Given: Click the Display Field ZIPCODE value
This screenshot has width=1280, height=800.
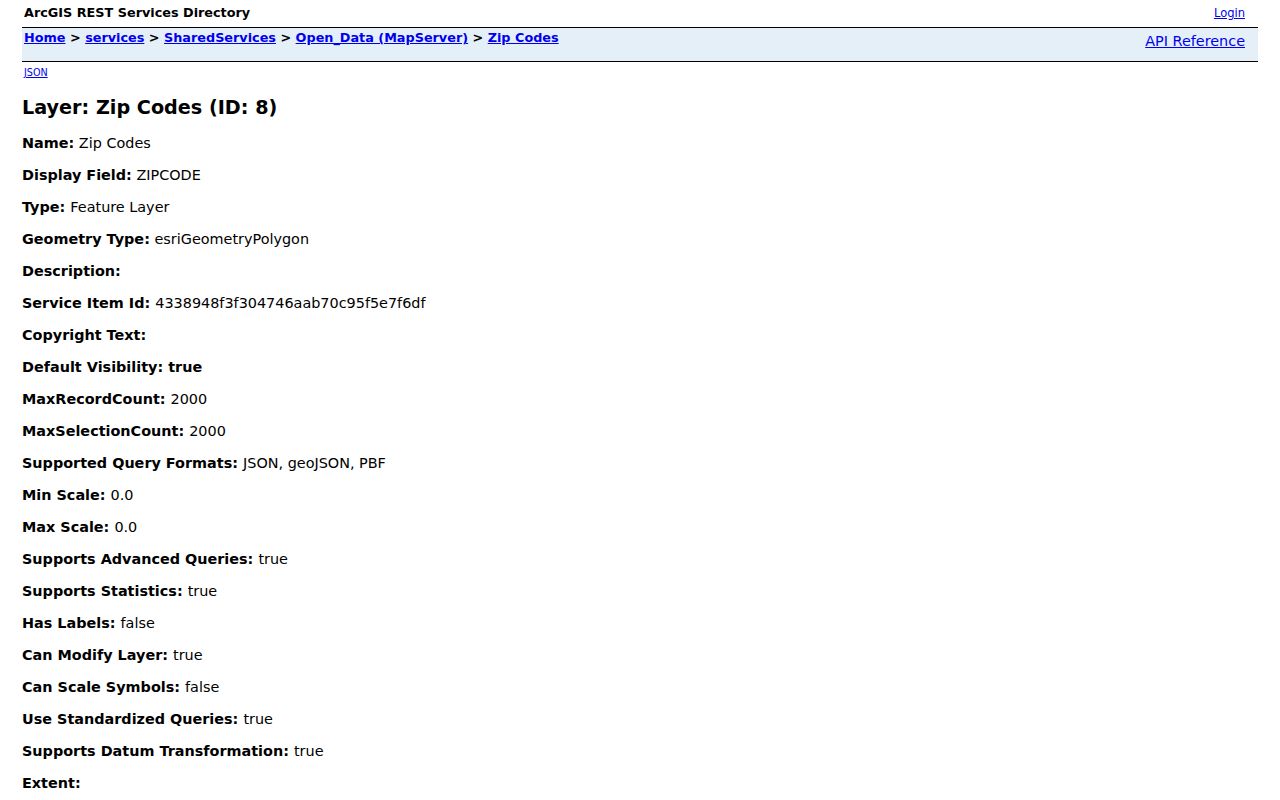Looking at the screenshot, I should pos(168,175).
